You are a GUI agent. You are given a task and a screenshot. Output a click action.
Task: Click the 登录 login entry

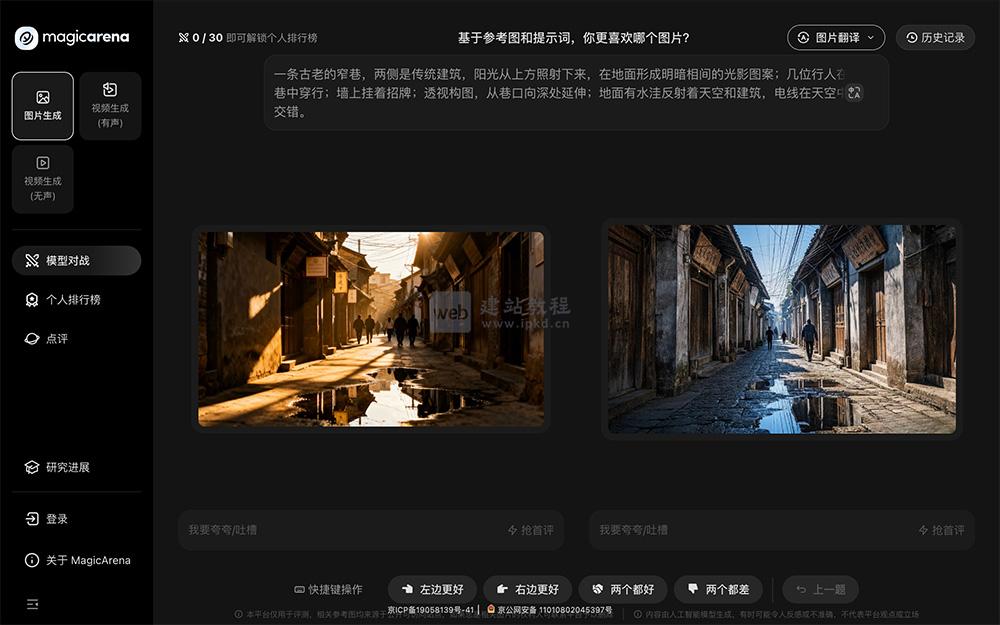pos(50,518)
